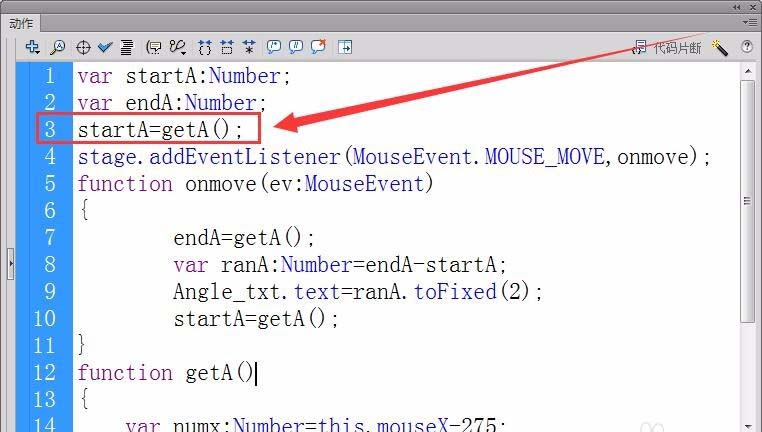
Task: Collapse the panel to icons with double arrows
Action: (737, 7)
